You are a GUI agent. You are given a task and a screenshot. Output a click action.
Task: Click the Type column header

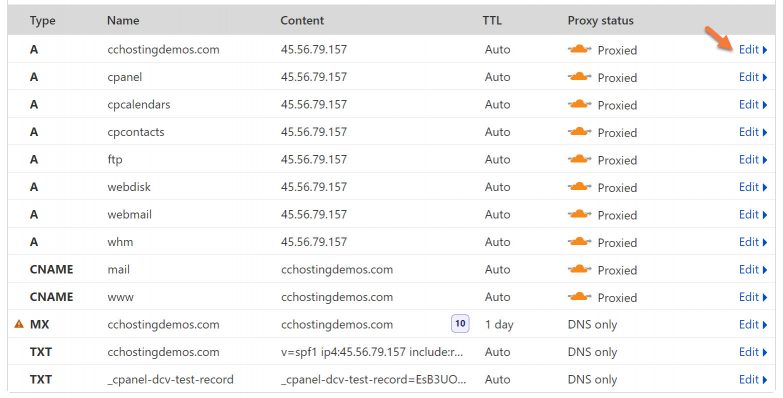click(42, 20)
